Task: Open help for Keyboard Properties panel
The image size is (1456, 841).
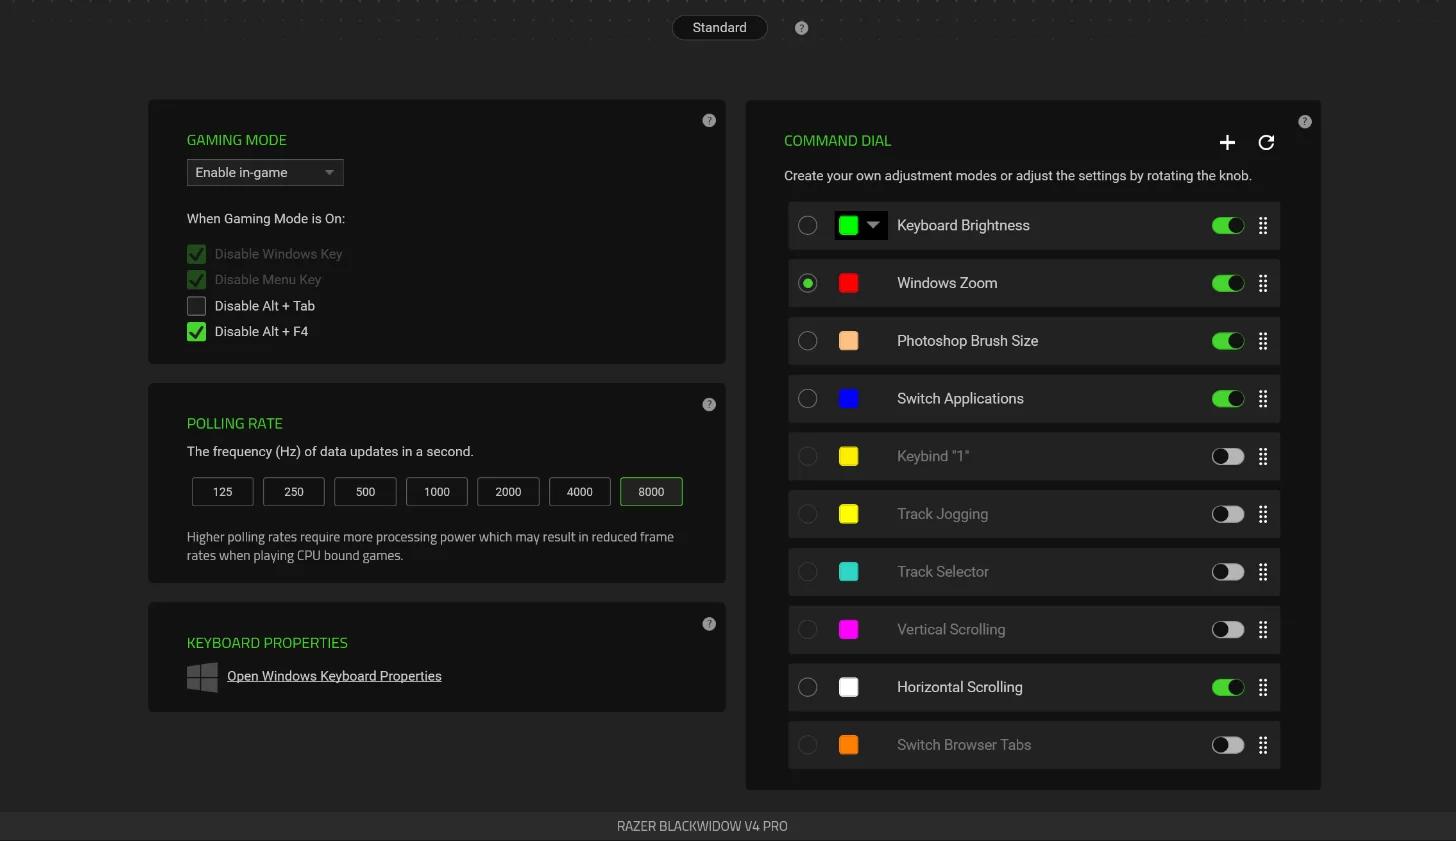Action: coord(709,623)
